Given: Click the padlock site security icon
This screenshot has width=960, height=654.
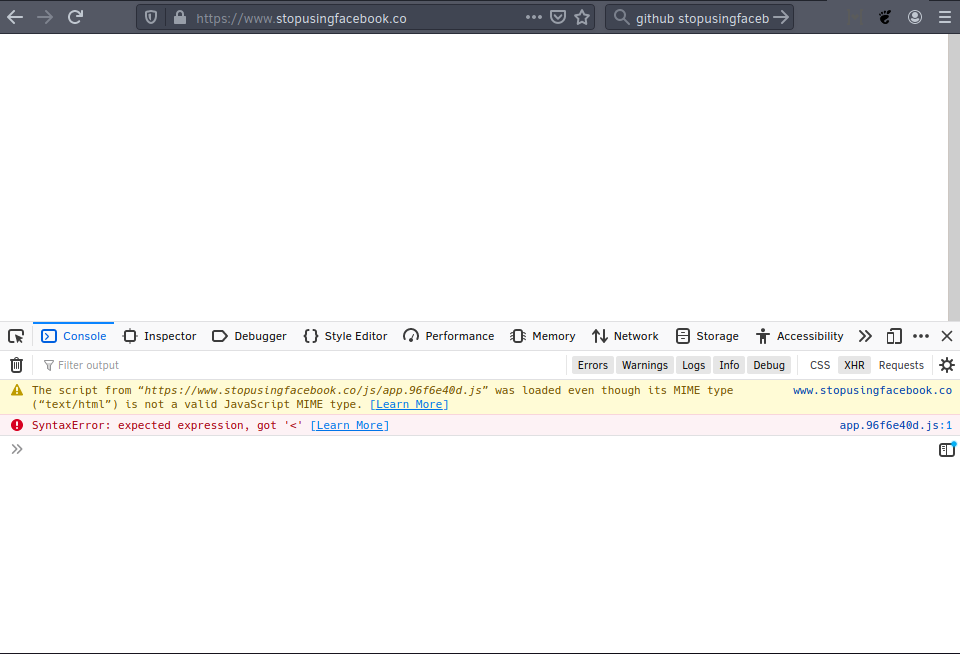Looking at the screenshot, I should [179, 17].
